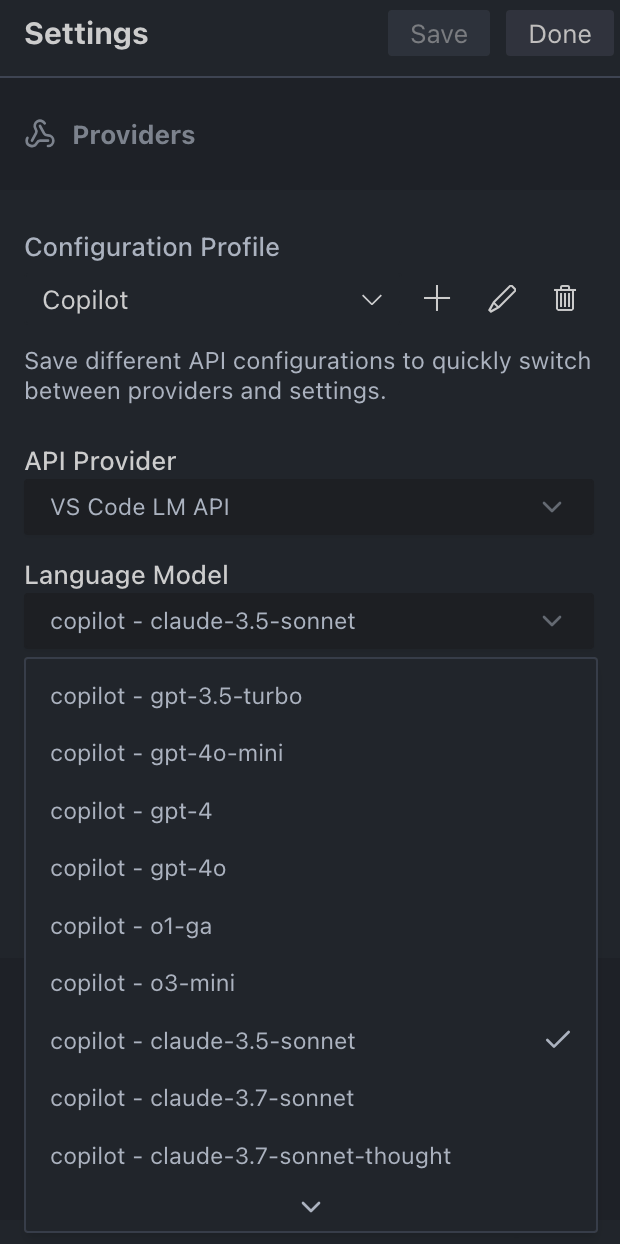
Task: Click the Save button
Action: [x=439, y=34]
